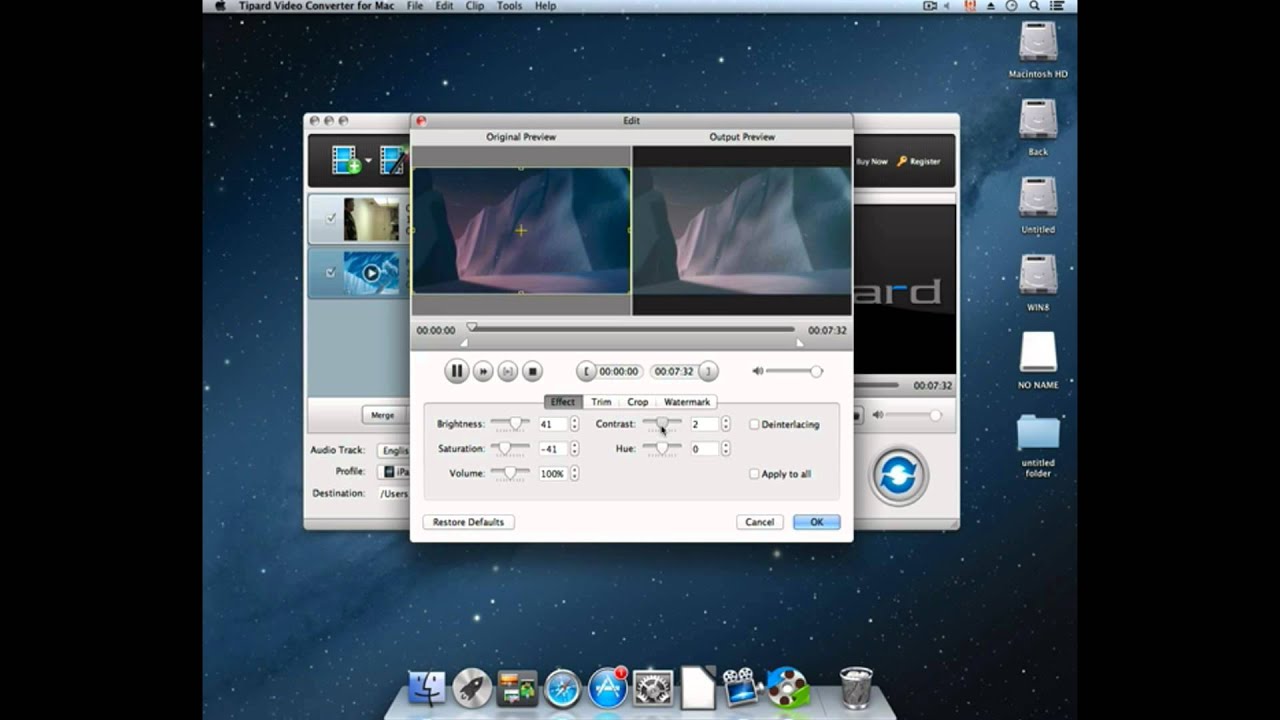Open App Store from the Dock

[607, 688]
